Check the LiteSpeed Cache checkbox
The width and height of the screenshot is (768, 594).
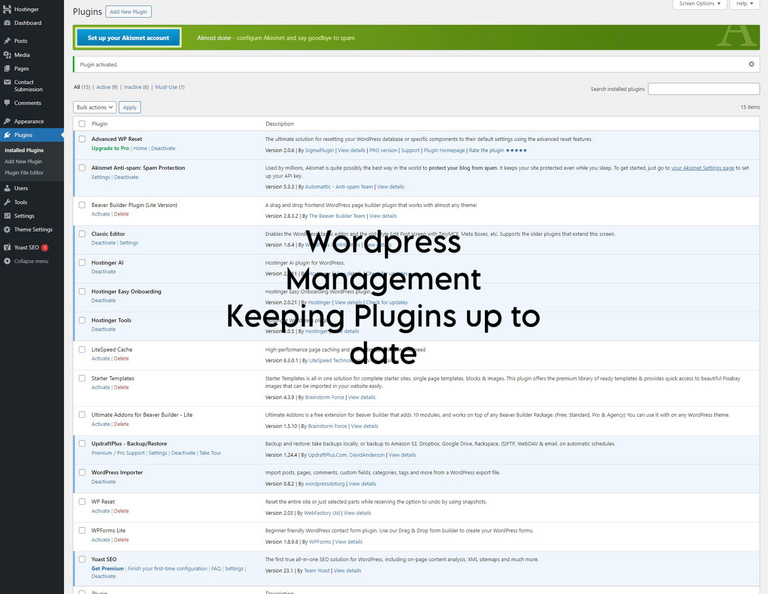[82, 350]
